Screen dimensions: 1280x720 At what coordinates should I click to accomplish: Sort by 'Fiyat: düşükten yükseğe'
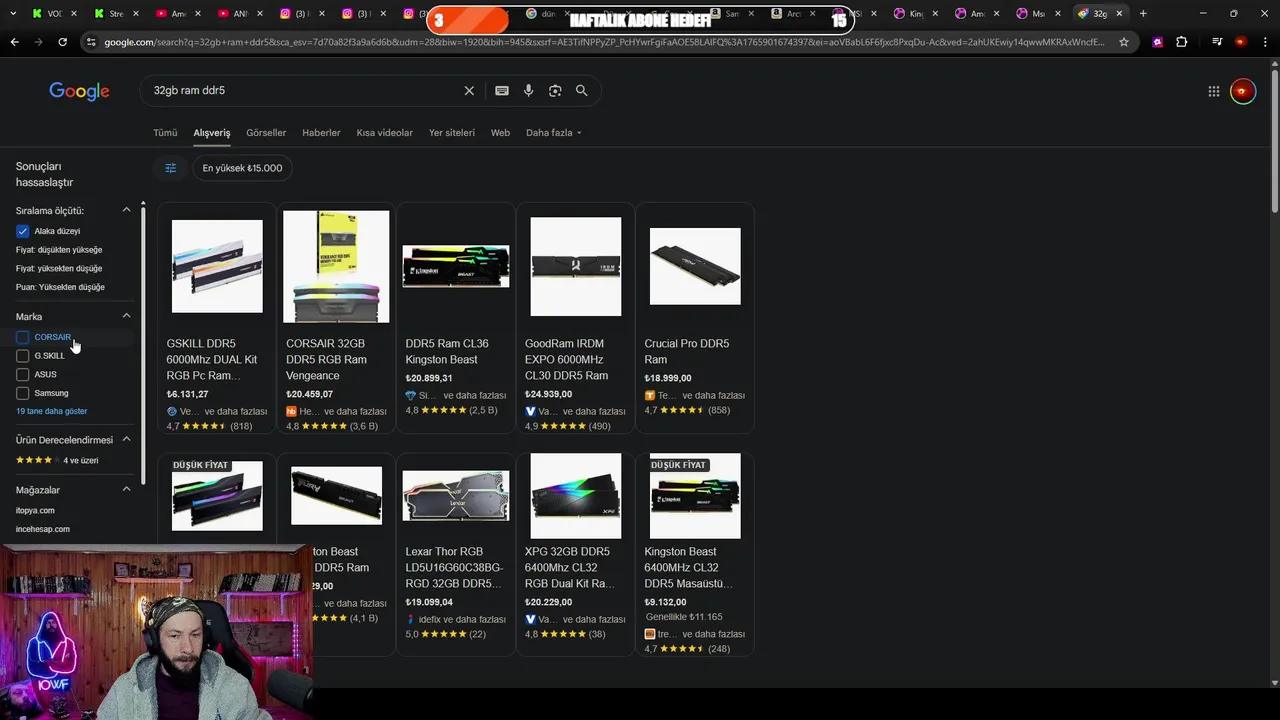(x=59, y=250)
